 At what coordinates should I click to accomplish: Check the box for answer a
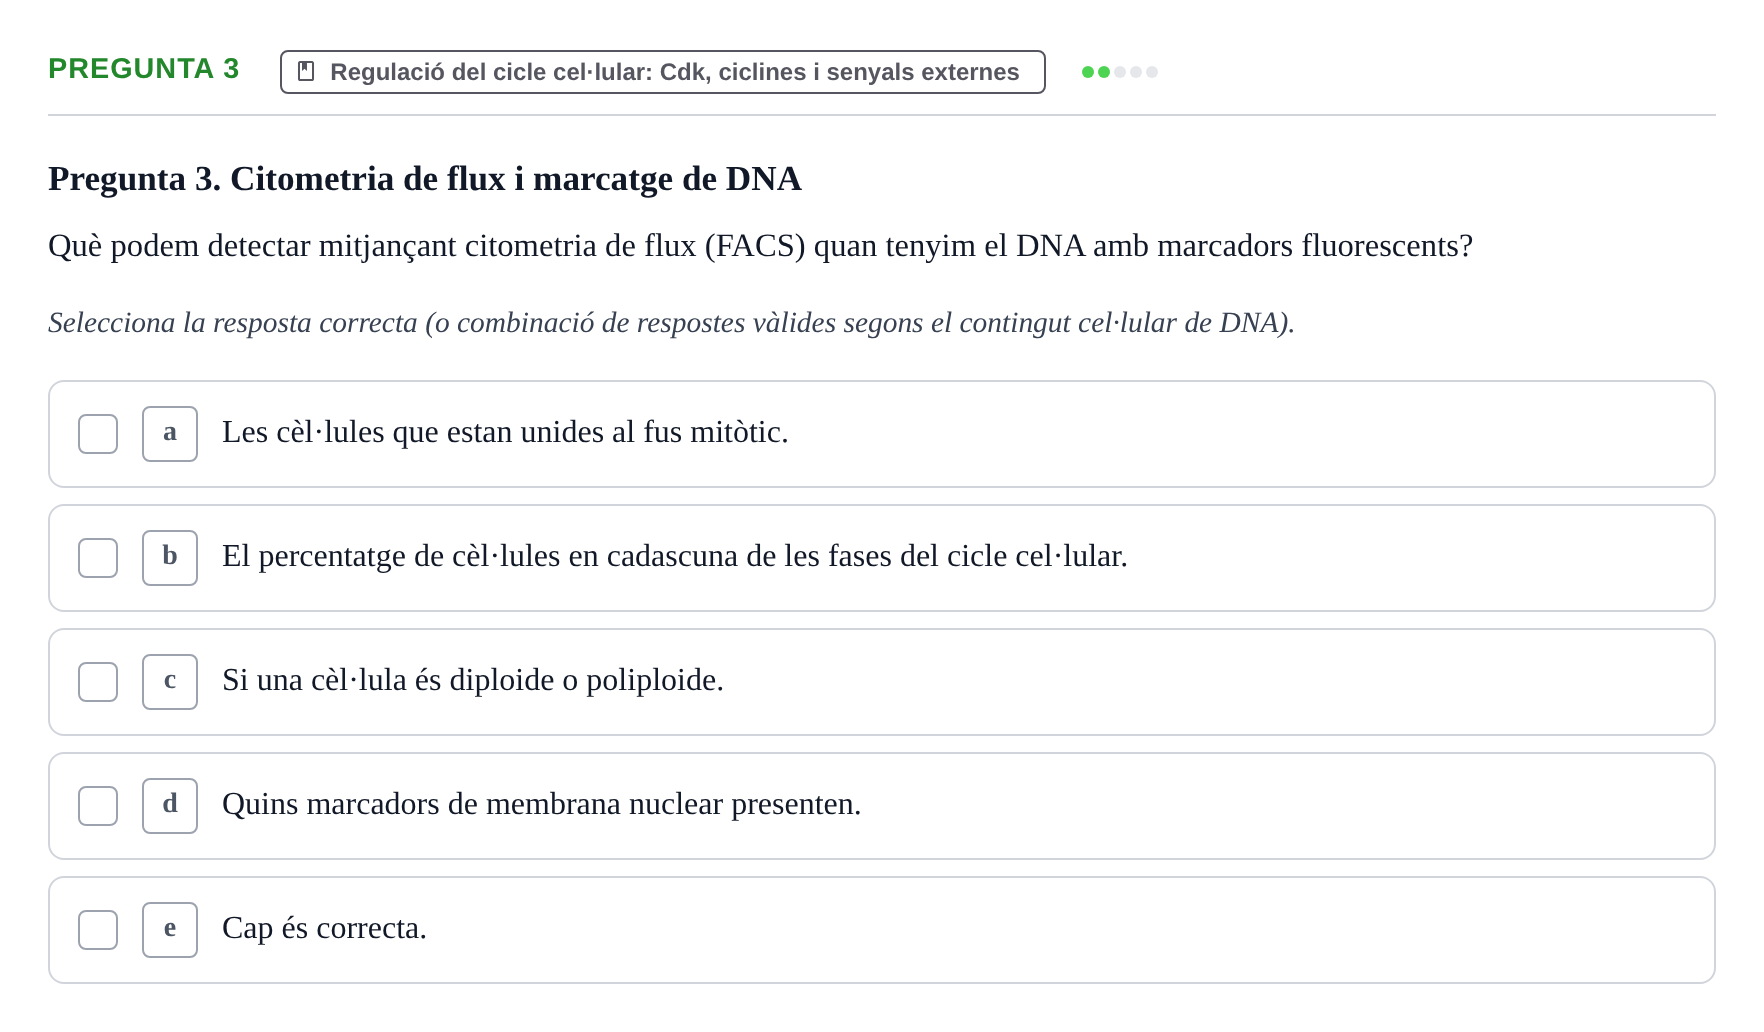(x=98, y=434)
